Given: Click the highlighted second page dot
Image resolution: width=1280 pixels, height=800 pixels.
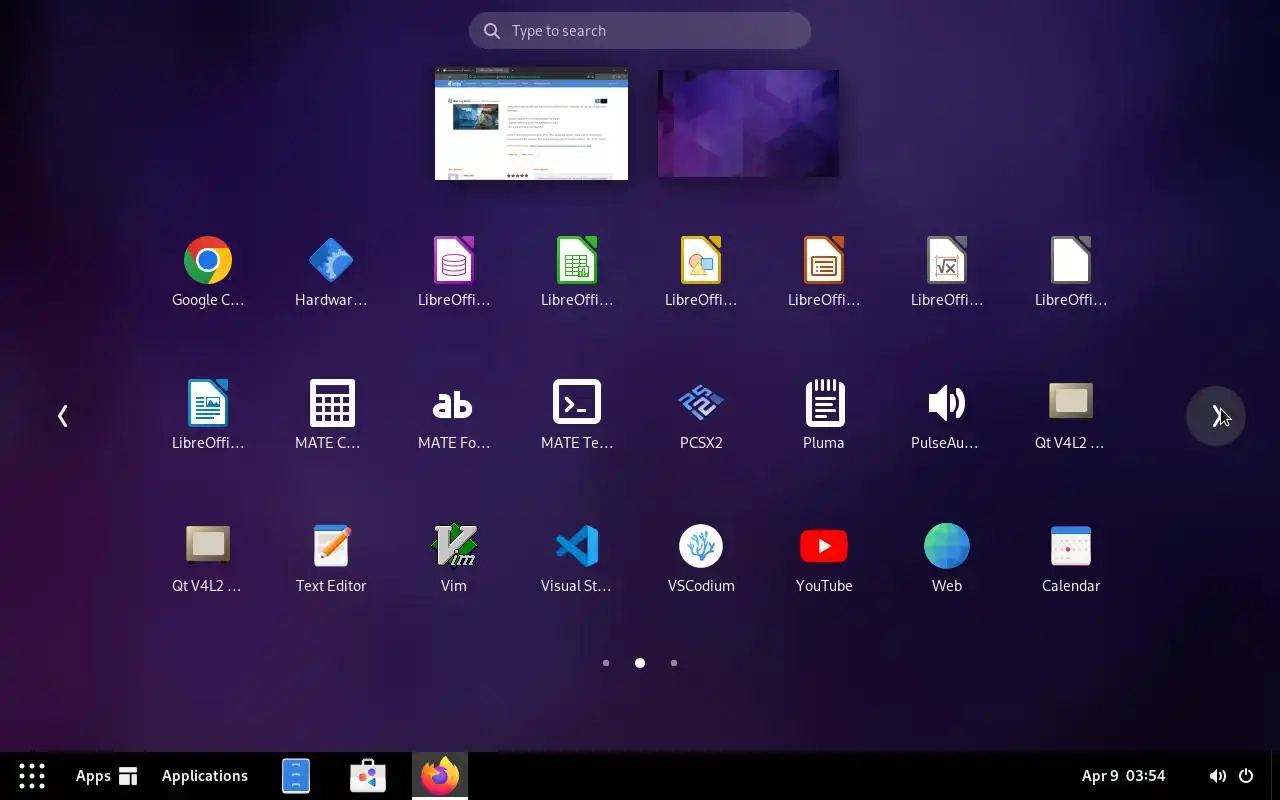Looking at the screenshot, I should click(x=640, y=663).
